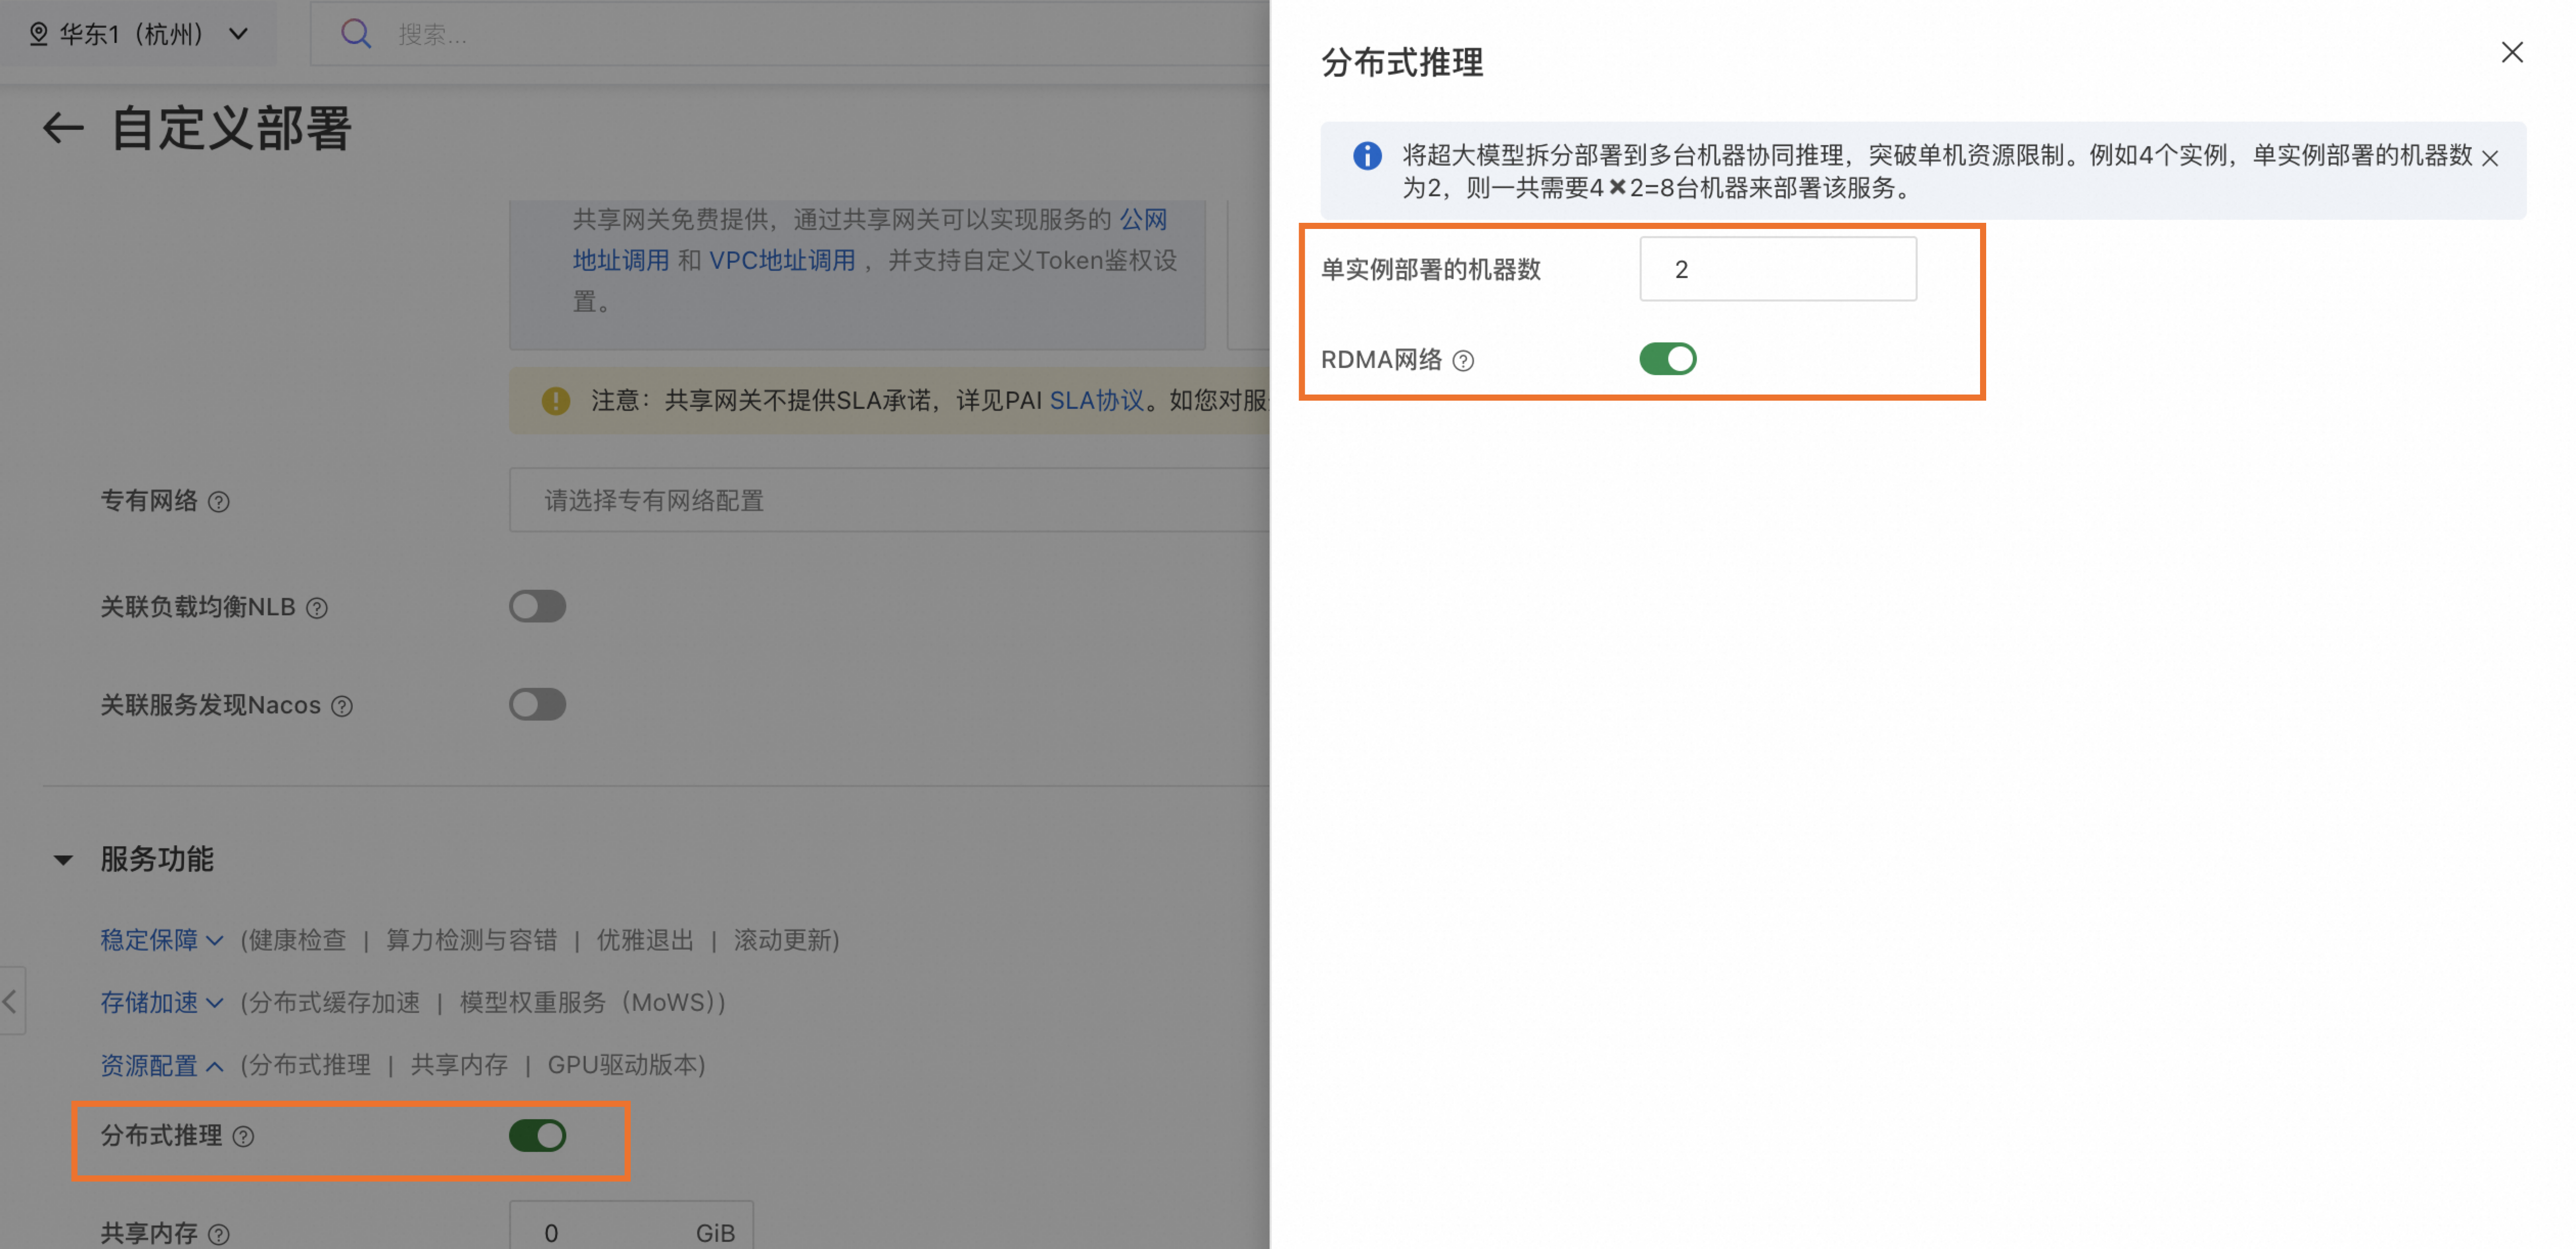Open the RDMA网络 help icon
2576x1249 pixels.
1464,360
